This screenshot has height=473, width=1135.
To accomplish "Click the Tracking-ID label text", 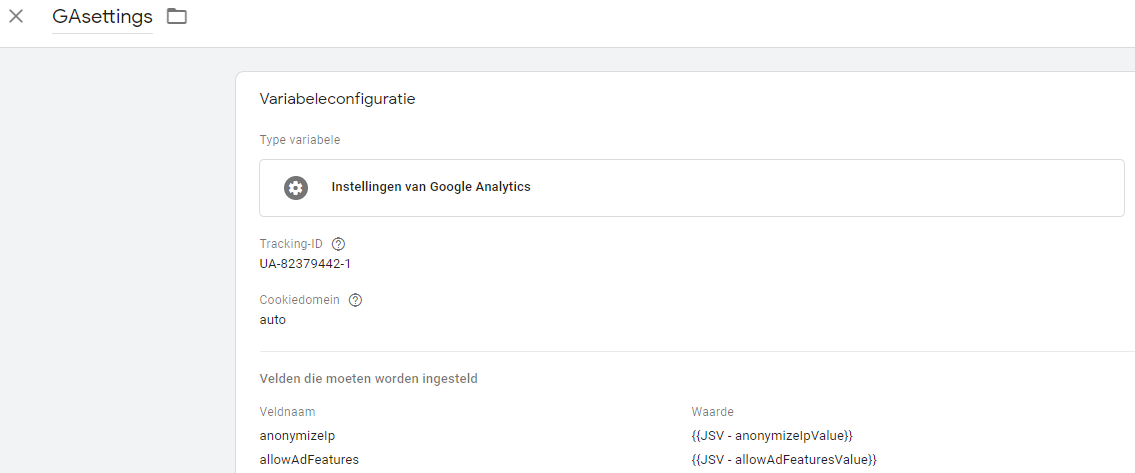I will pos(291,244).
